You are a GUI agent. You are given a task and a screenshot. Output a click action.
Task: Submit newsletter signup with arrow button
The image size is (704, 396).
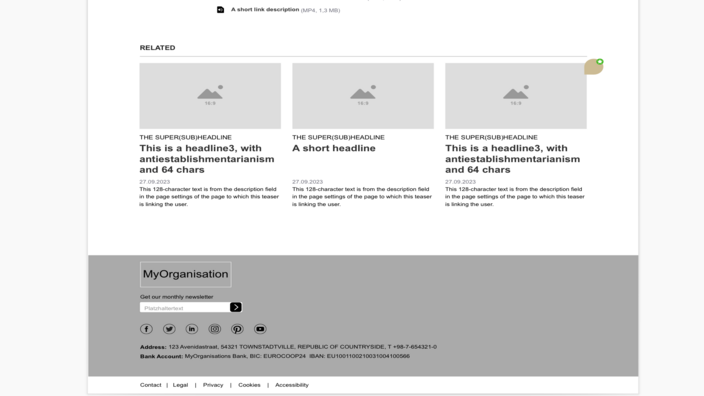coord(236,307)
